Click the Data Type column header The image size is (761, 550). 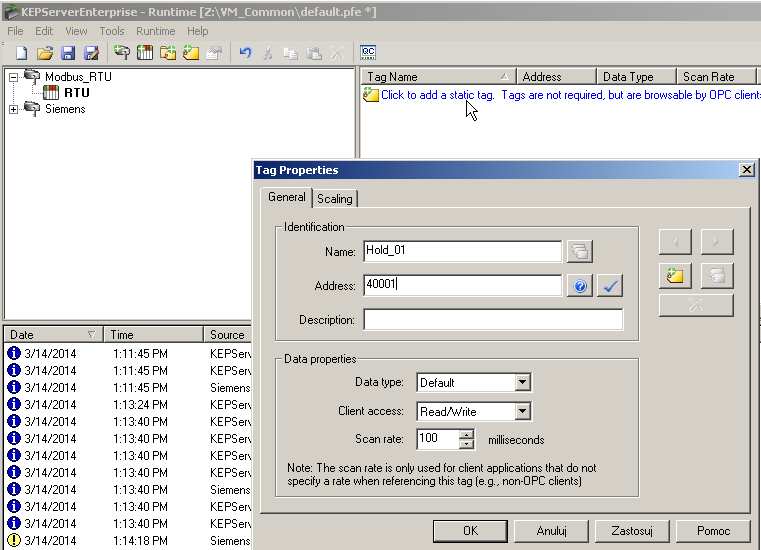(636, 77)
